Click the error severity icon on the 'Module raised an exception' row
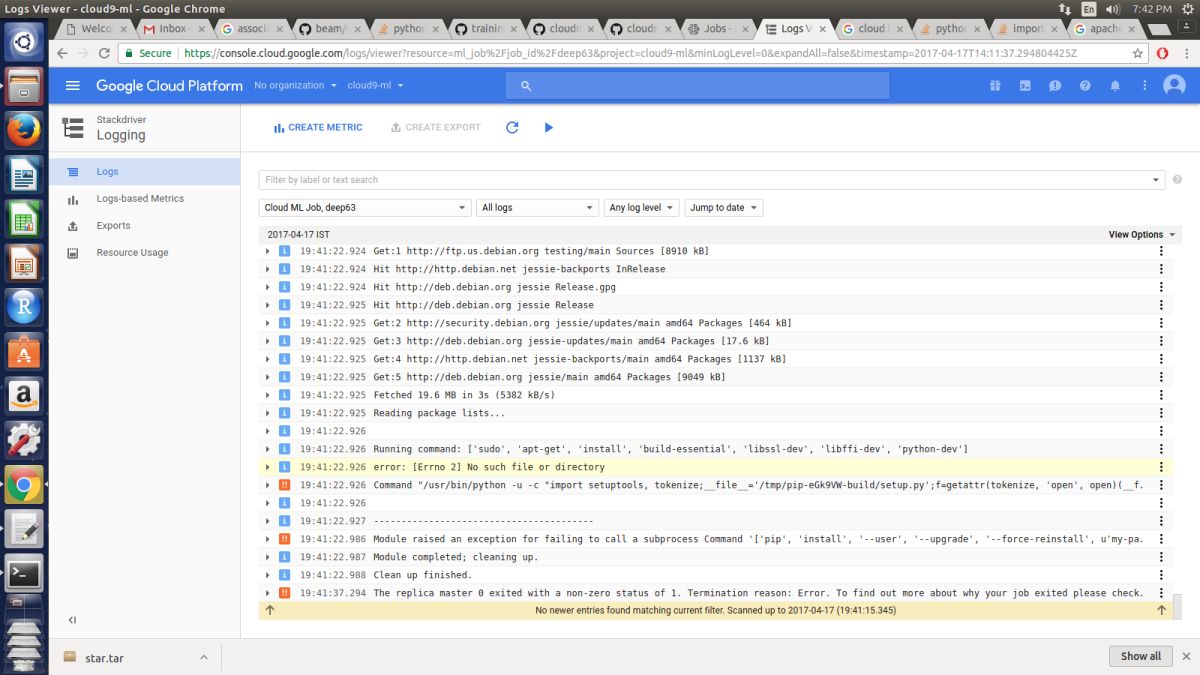1200x675 pixels. click(x=284, y=539)
